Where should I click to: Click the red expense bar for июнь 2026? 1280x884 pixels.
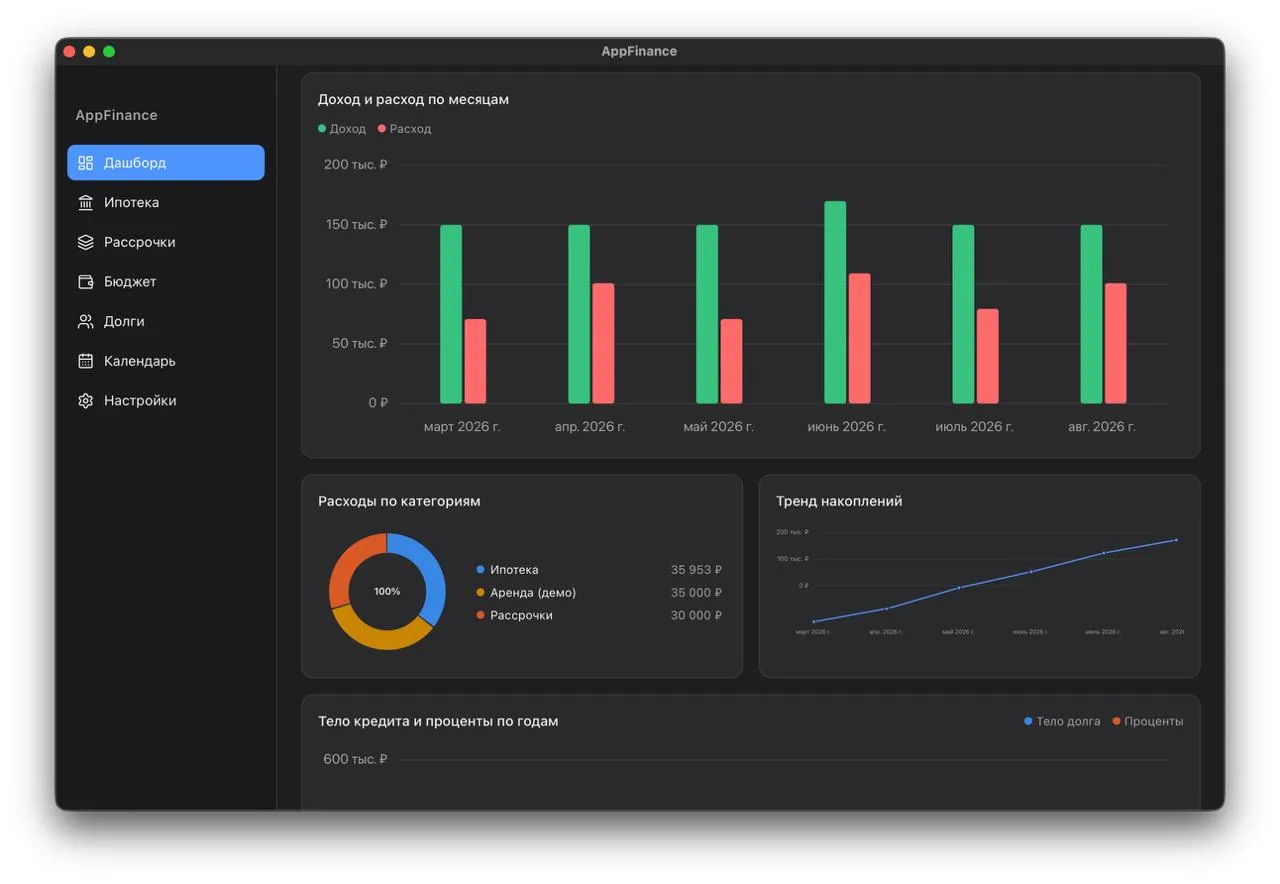859,339
